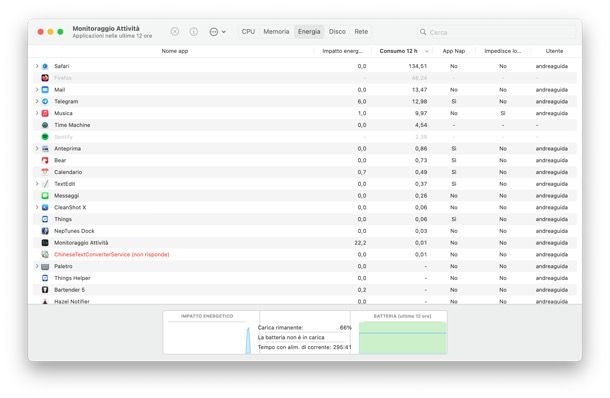Image resolution: width=610 pixels, height=398 pixels.
Task: Click the Hazel Notifier app icon
Action: [45, 302]
